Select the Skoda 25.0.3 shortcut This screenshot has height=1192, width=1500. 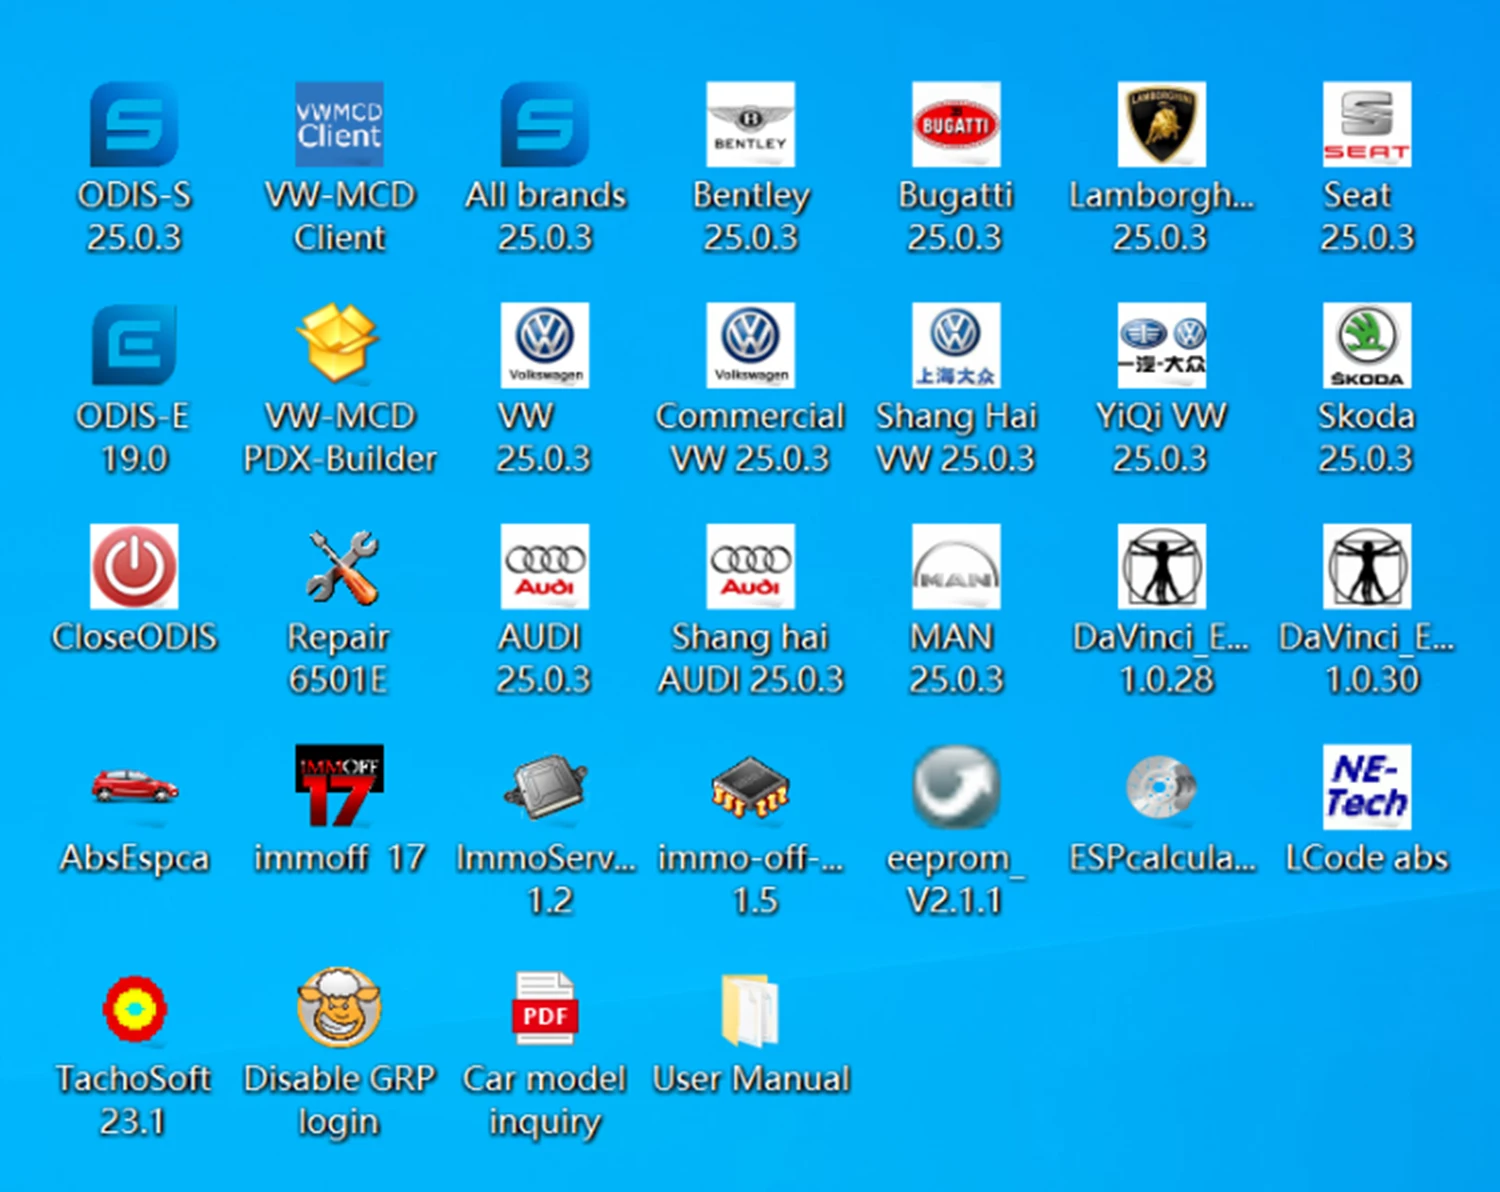click(x=1367, y=345)
